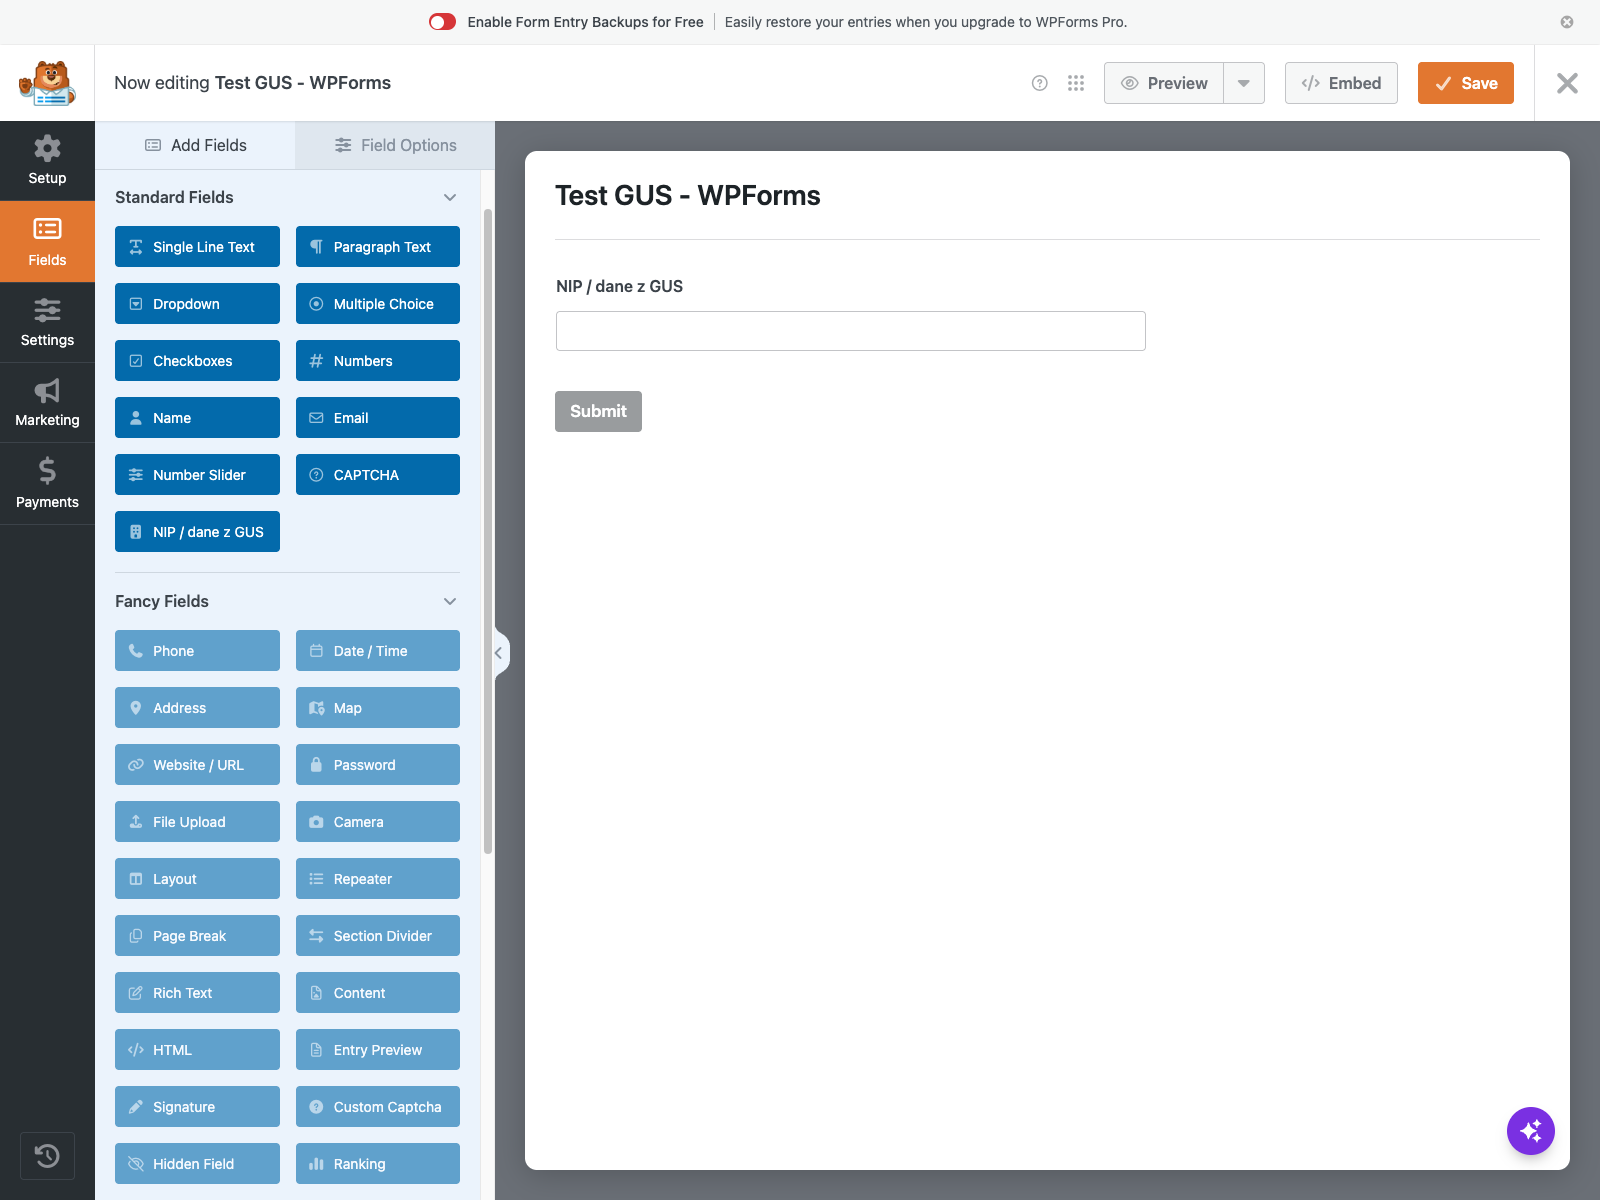Click the Layout fancy field

pos(197,879)
